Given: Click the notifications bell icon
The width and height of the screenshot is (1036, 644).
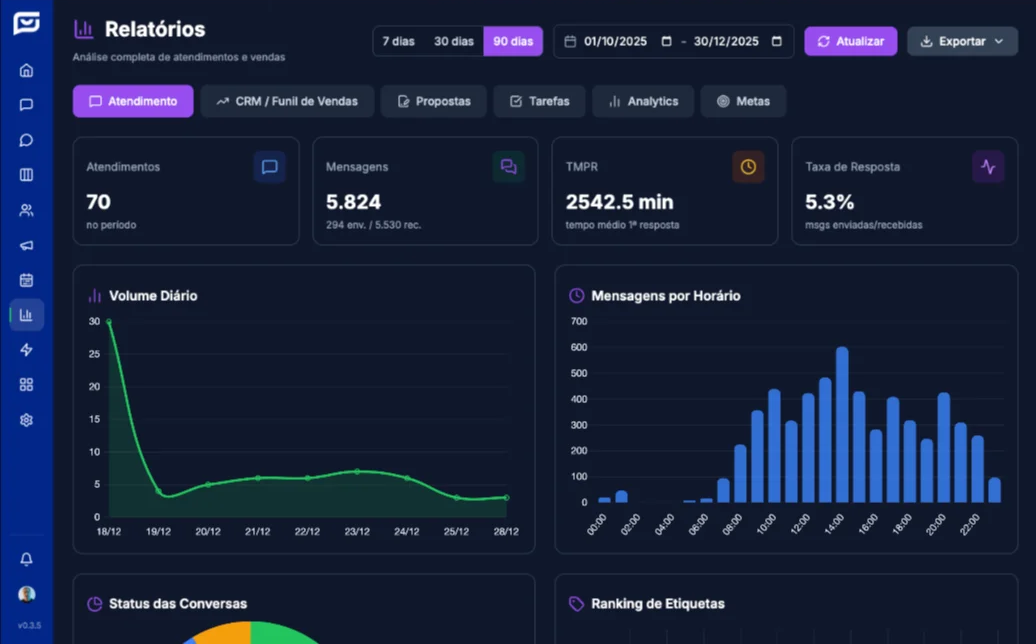Looking at the screenshot, I should tap(26, 559).
